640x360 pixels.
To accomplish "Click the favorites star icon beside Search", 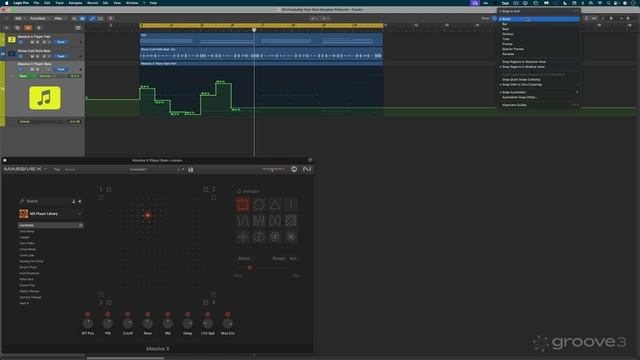I will pos(80,201).
